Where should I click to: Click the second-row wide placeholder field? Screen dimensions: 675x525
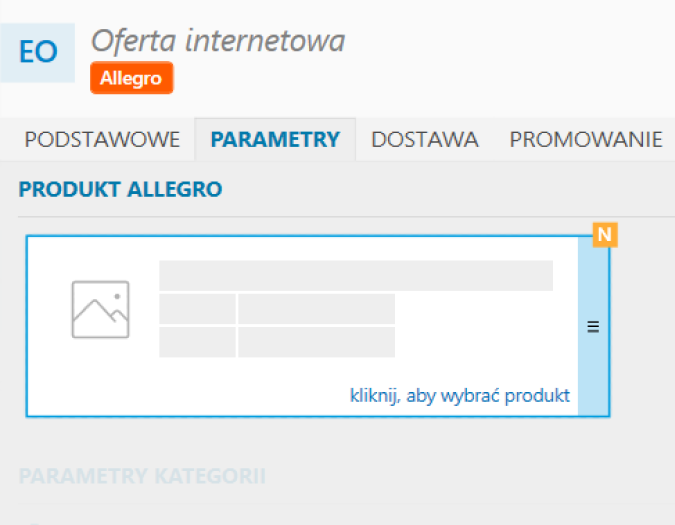point(316,309)
